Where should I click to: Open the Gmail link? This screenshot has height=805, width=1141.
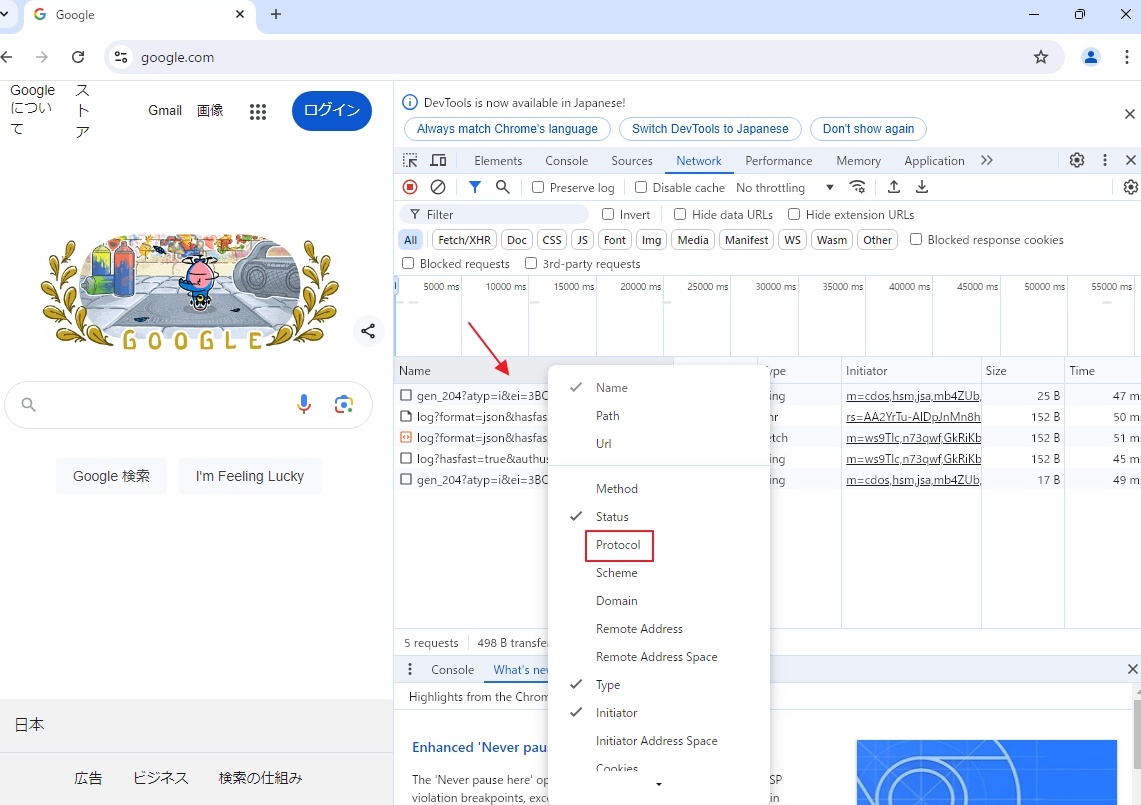pos(164,111)
